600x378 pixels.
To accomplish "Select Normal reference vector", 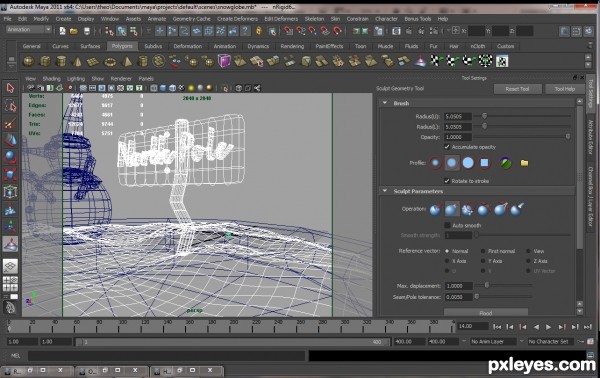I will point(447,251).
